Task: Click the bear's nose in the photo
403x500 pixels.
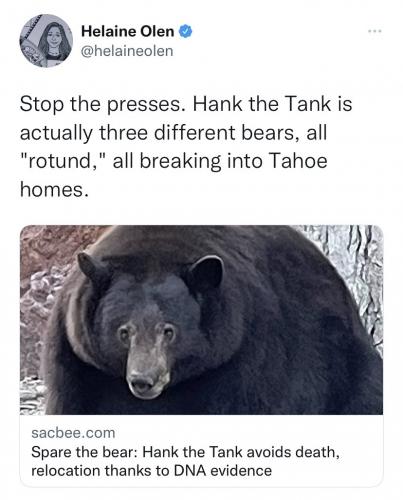Action: pyautogui.click(x=143, y=380)
